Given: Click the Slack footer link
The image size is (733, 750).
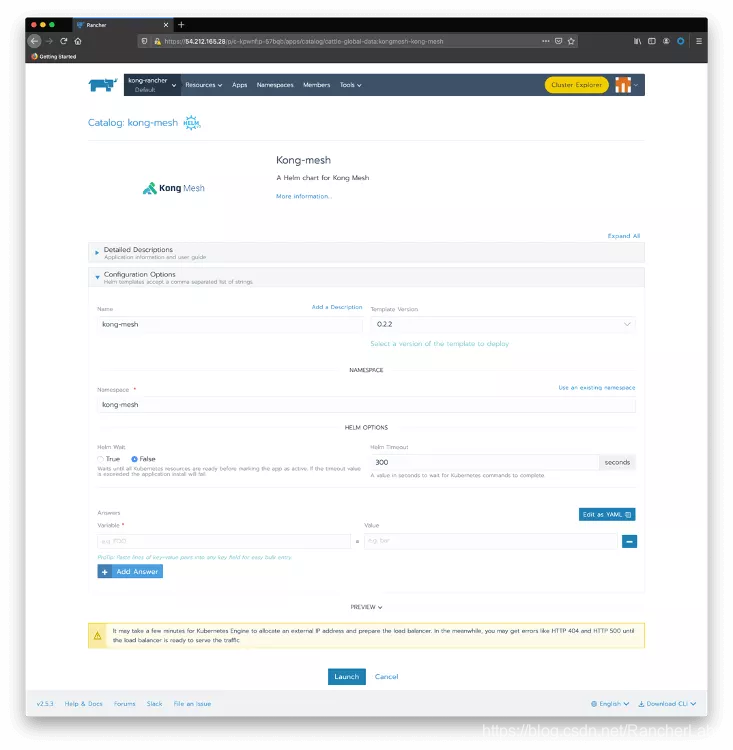Looking at the screenshot, I should pos(155,704).
